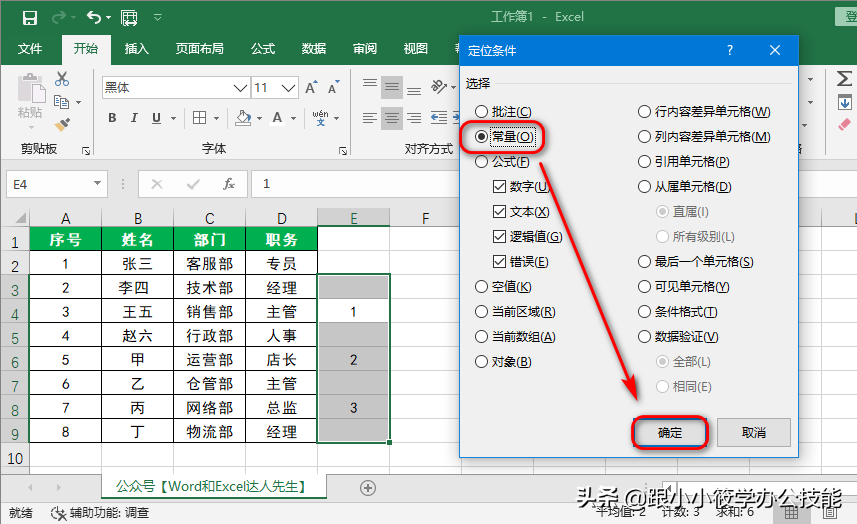
Task: Open the font group dialog launcher
Action: tap(343, 151)
